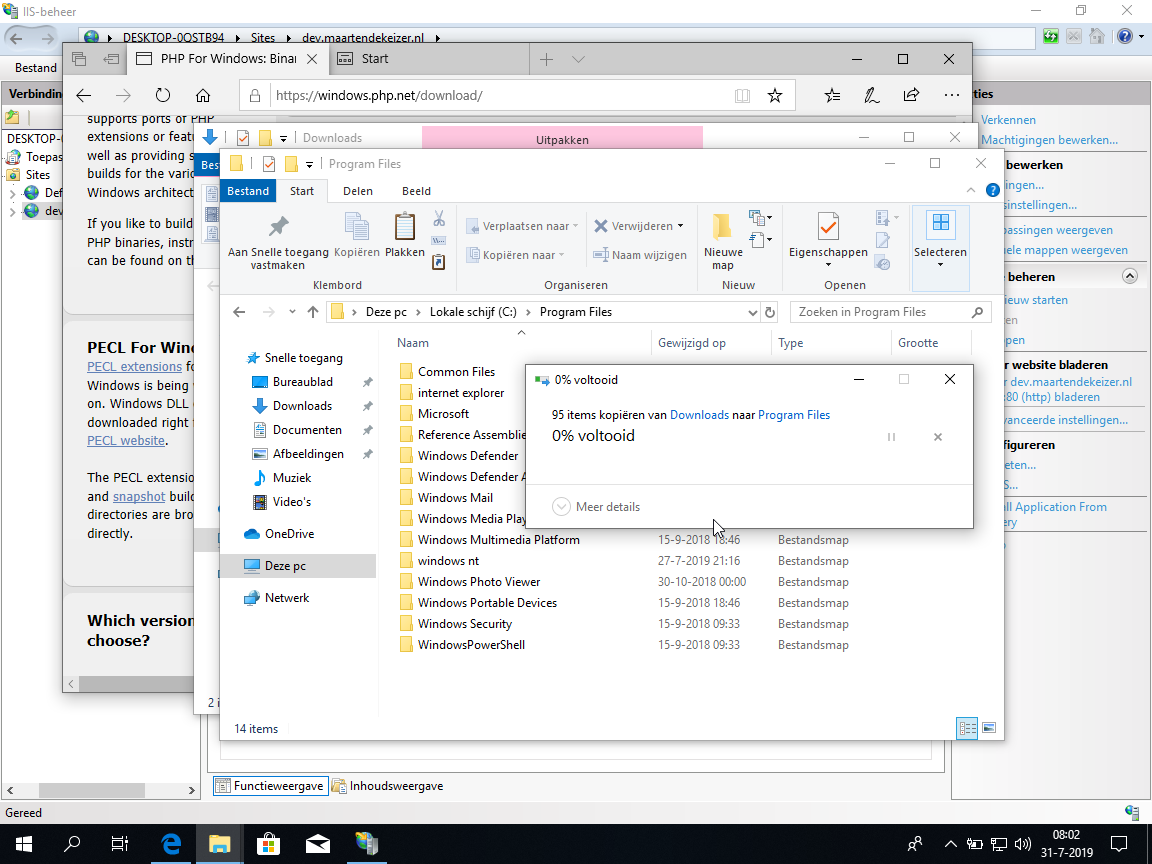Click the Naam column header

(413, 343)
